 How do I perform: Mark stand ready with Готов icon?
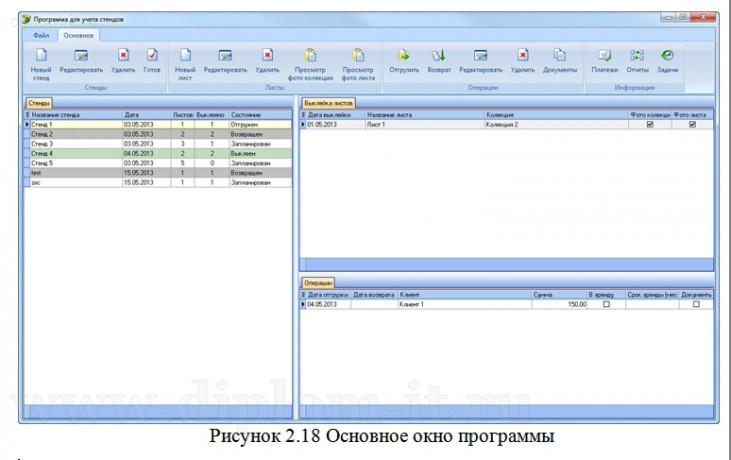click(152, 55)
